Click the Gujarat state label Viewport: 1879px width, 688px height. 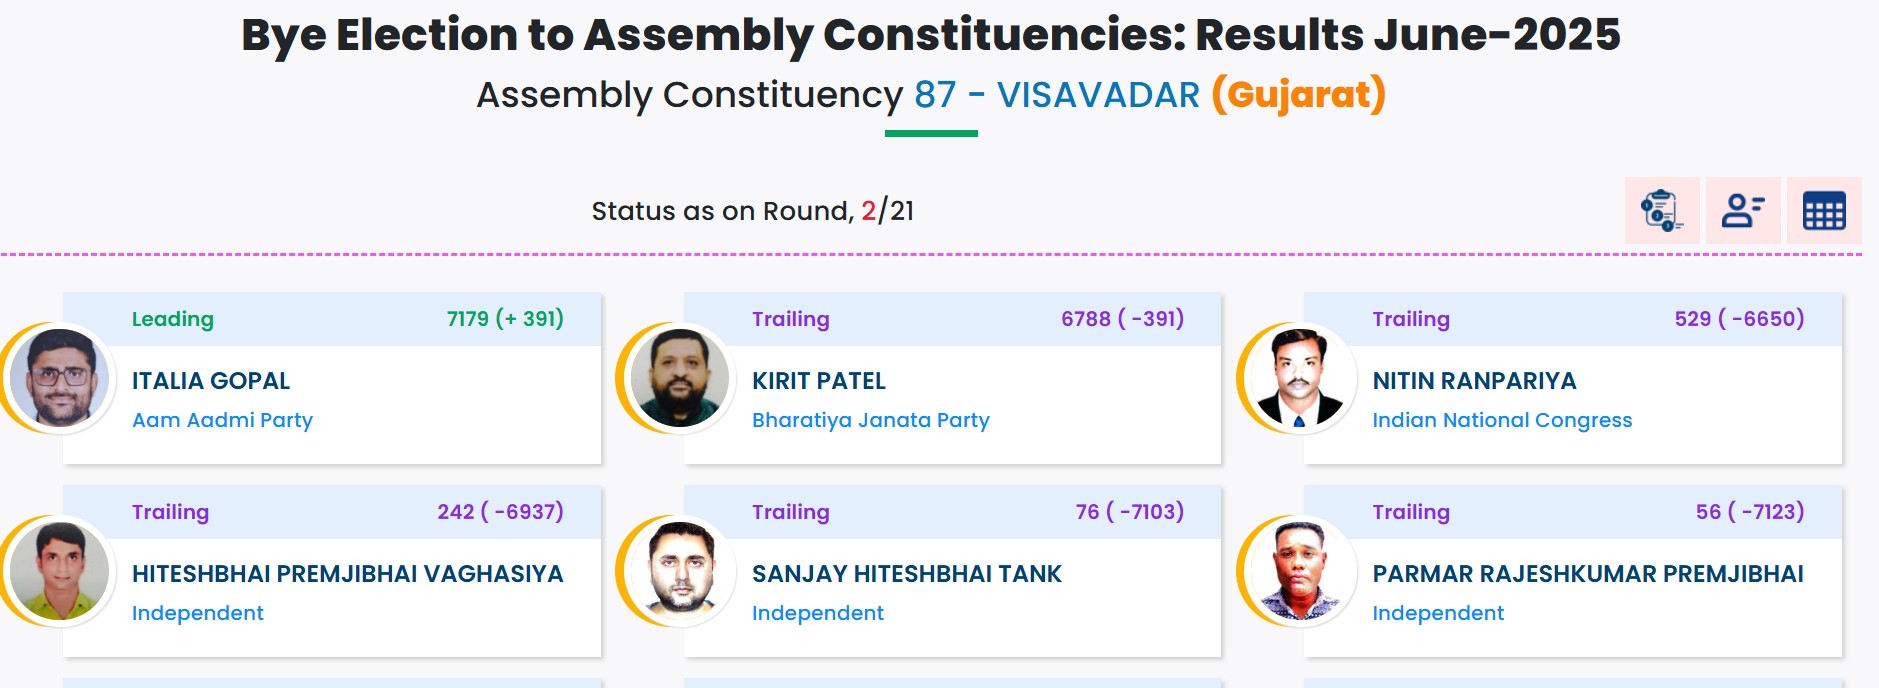[1298, 94]
